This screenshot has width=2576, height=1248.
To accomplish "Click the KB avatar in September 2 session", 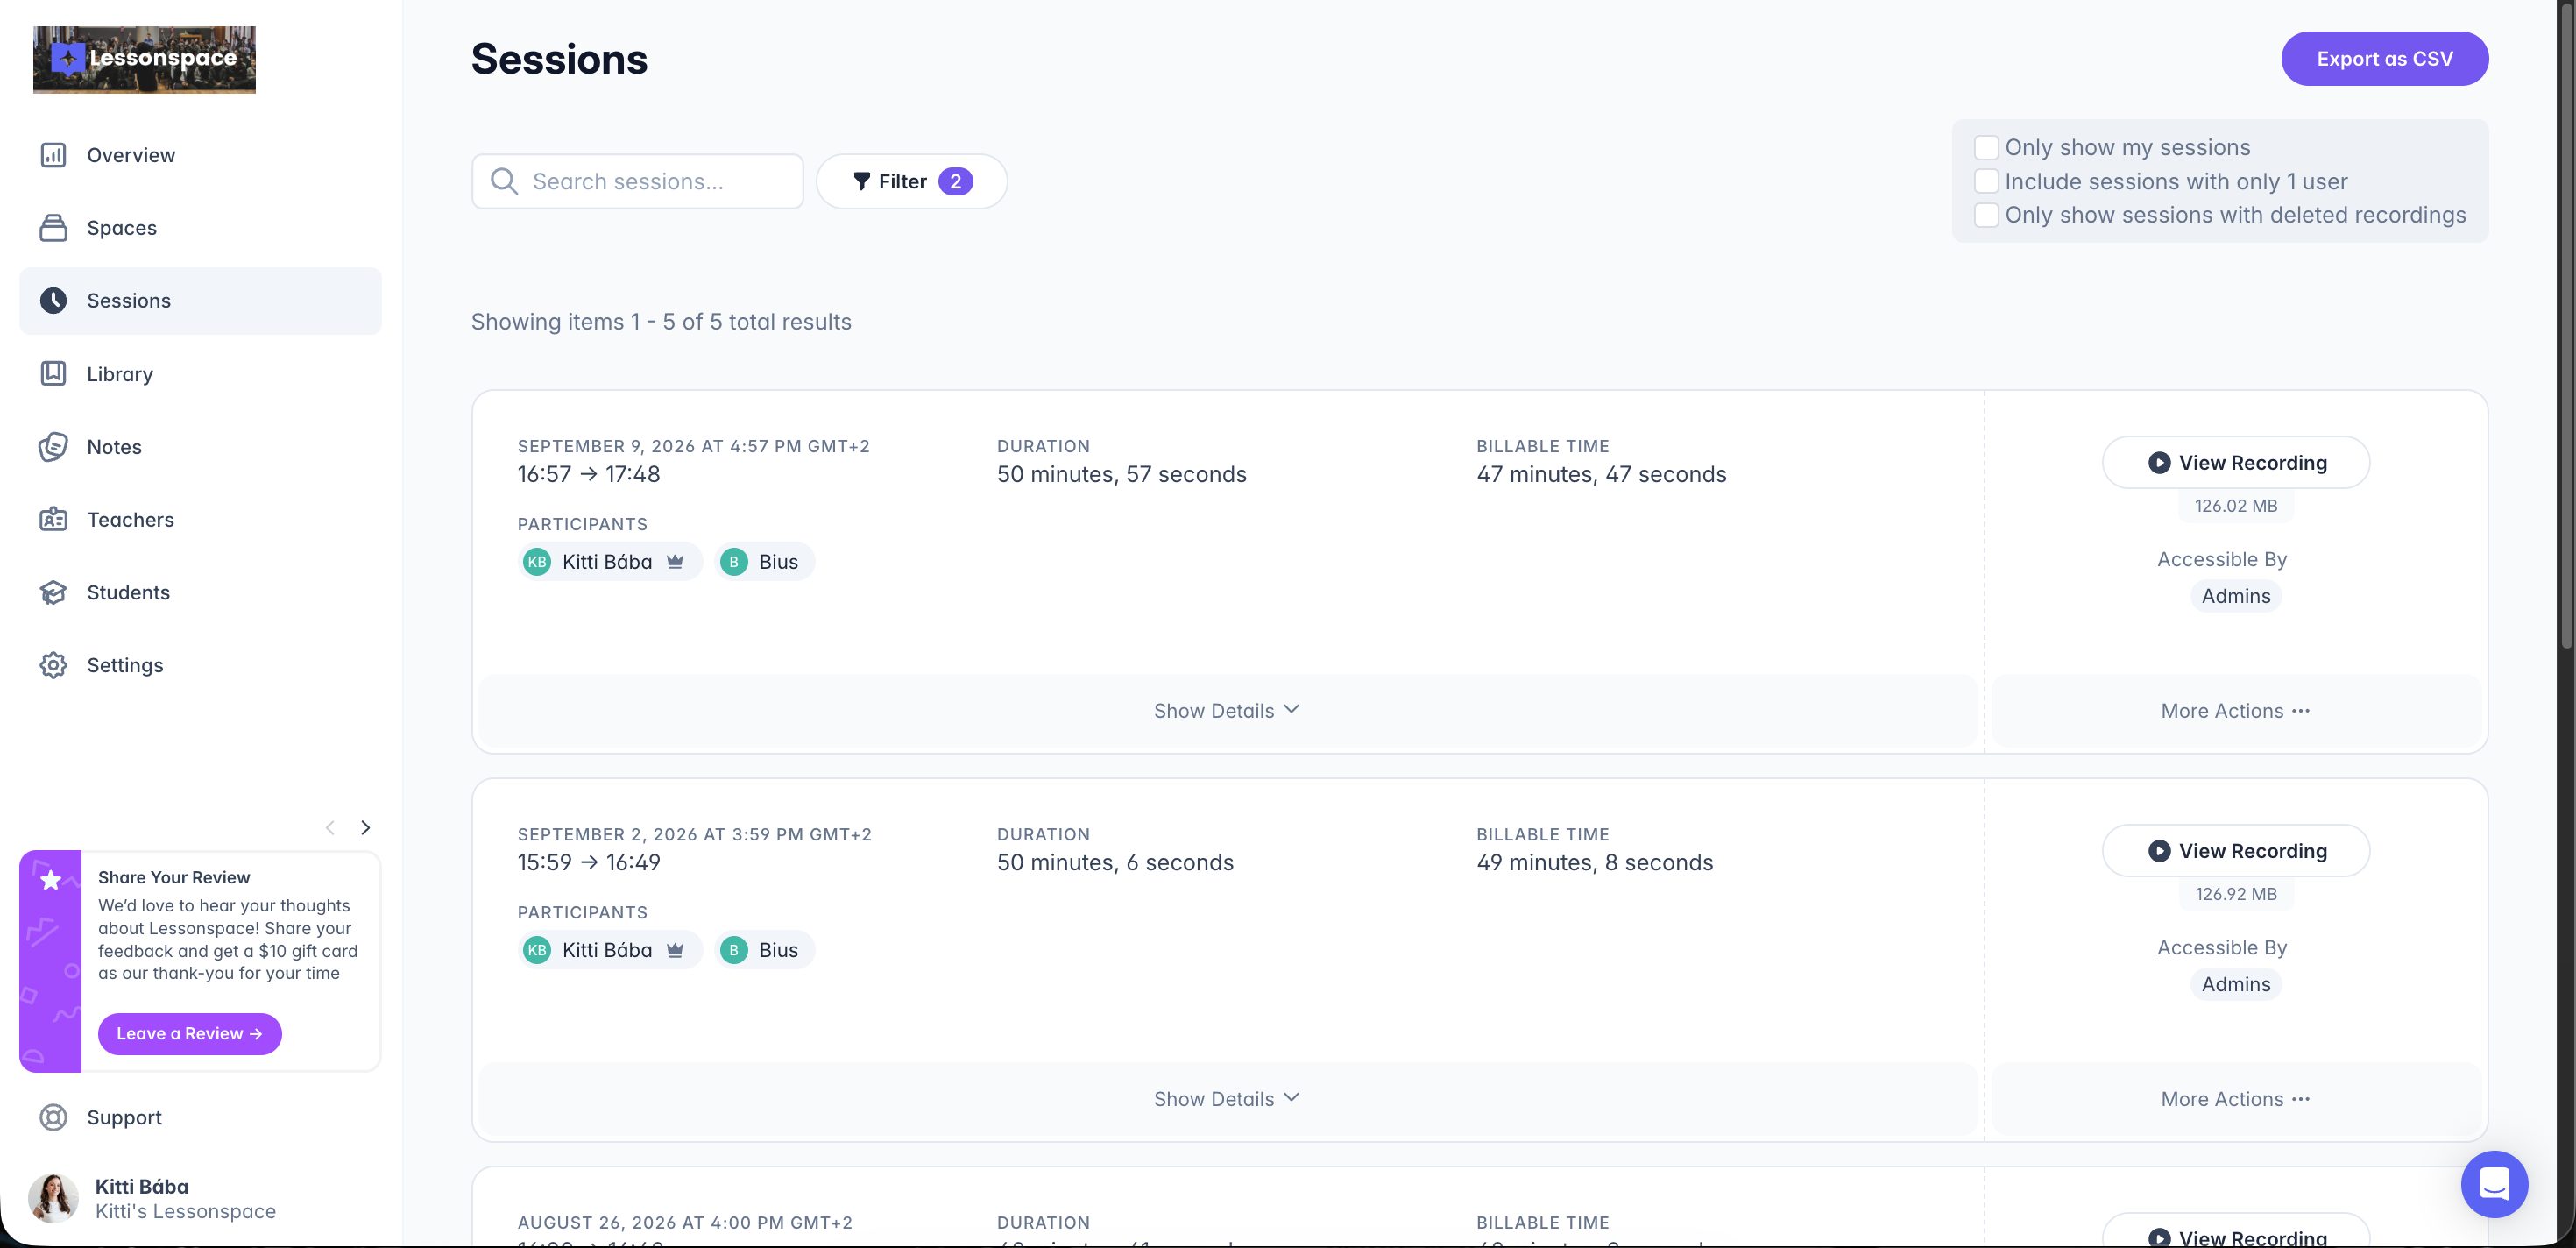I will 537,950.
